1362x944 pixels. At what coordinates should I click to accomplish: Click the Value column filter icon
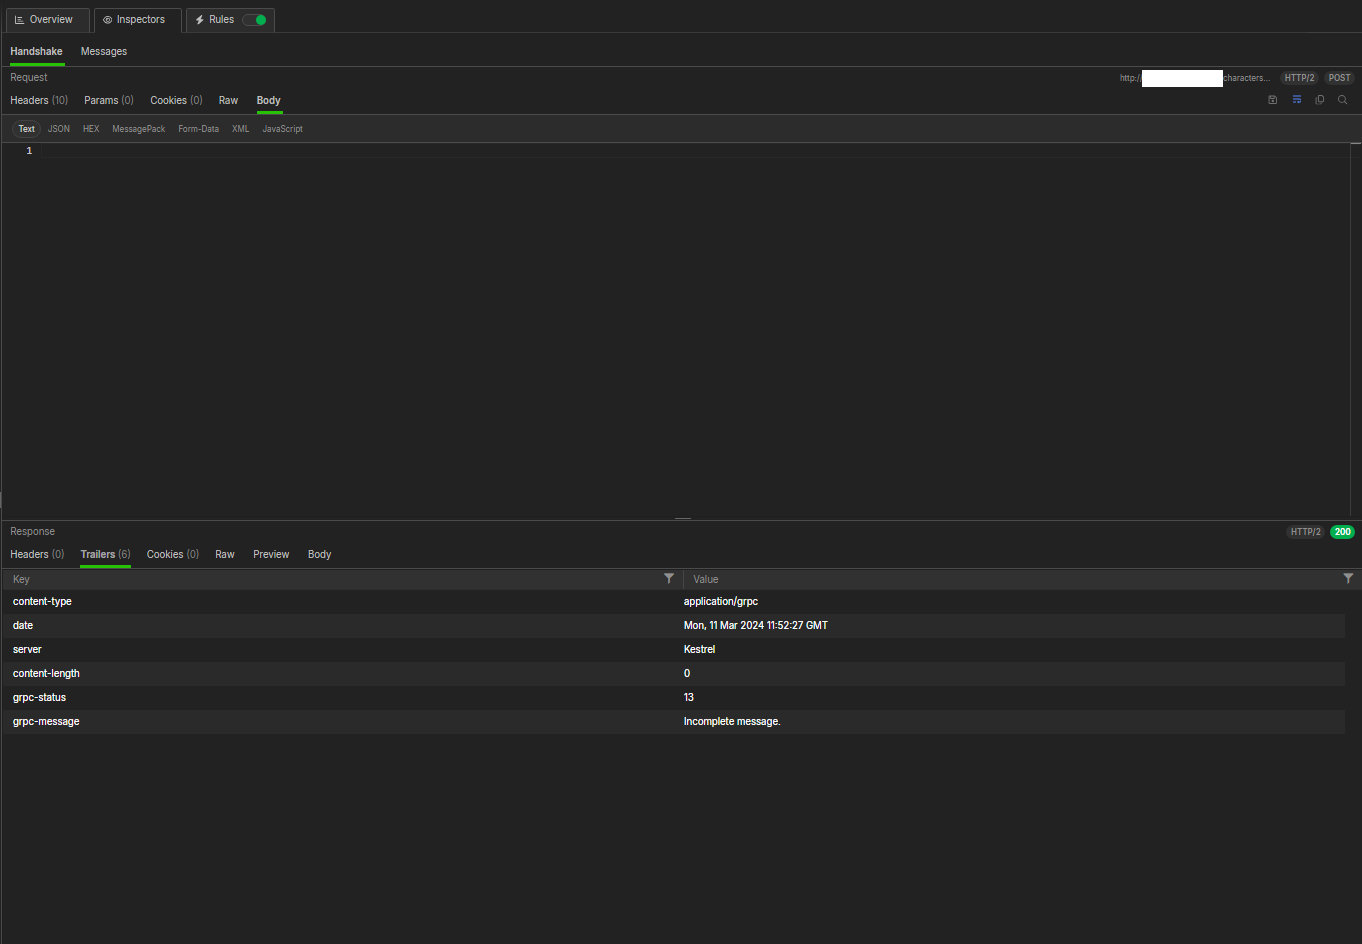[1348, 579]
